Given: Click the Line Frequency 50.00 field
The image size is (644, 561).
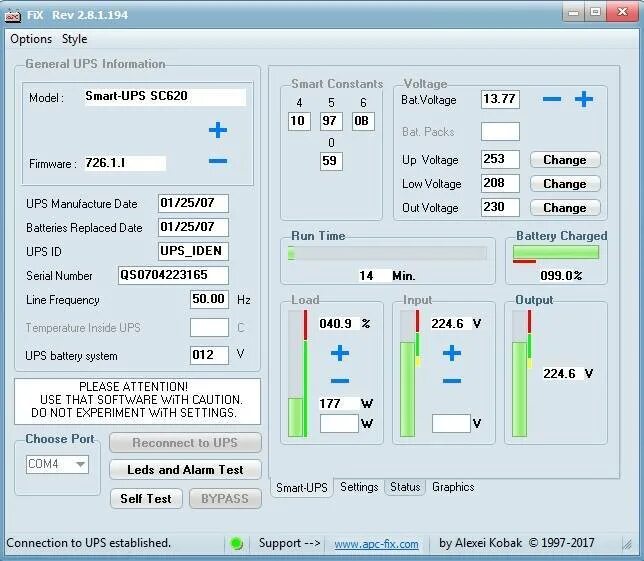Looking at the screenshot, I should click(209, 299).
